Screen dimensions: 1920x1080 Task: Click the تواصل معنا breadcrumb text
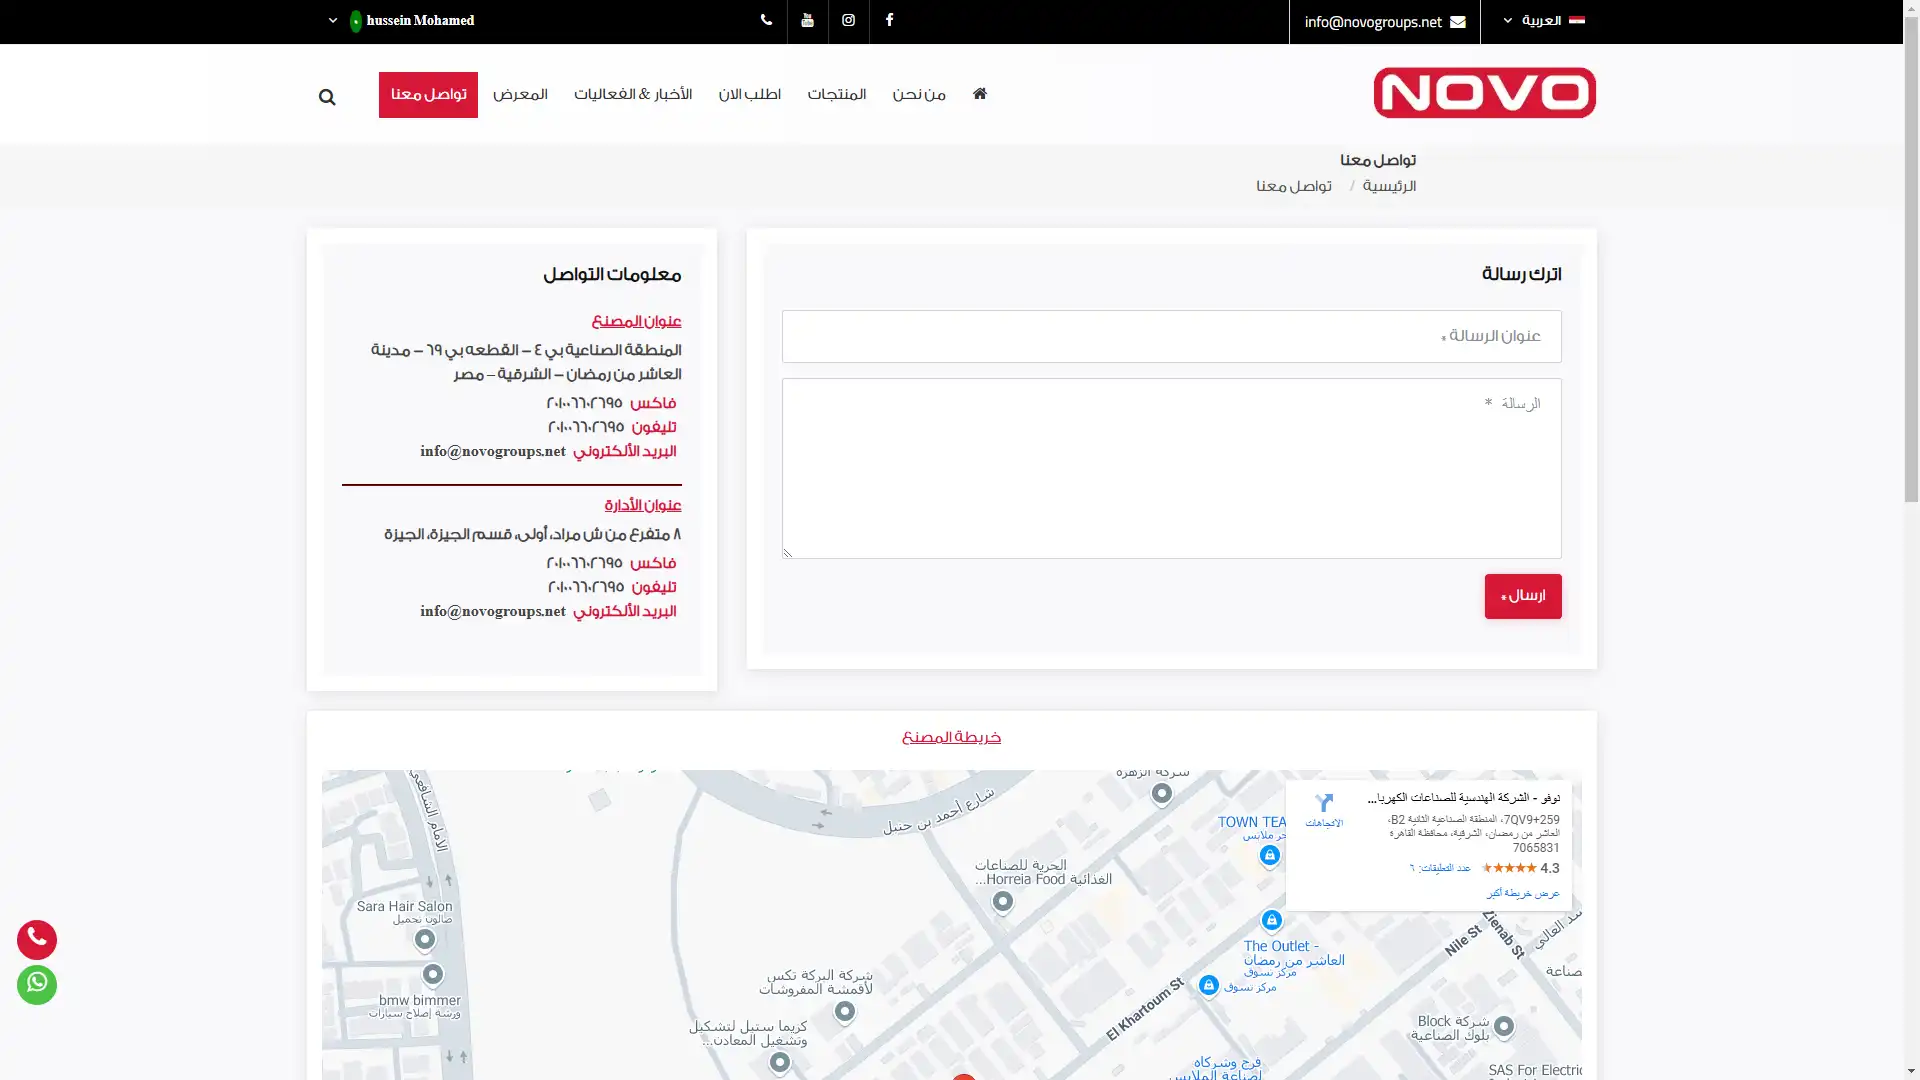point(1294,186)
